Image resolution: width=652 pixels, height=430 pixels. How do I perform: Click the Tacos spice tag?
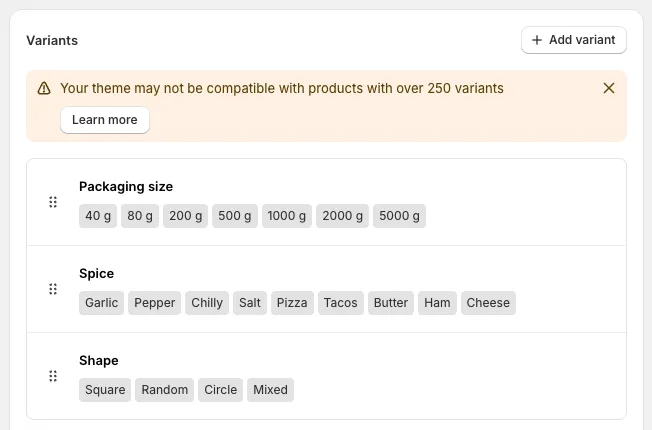341,303
